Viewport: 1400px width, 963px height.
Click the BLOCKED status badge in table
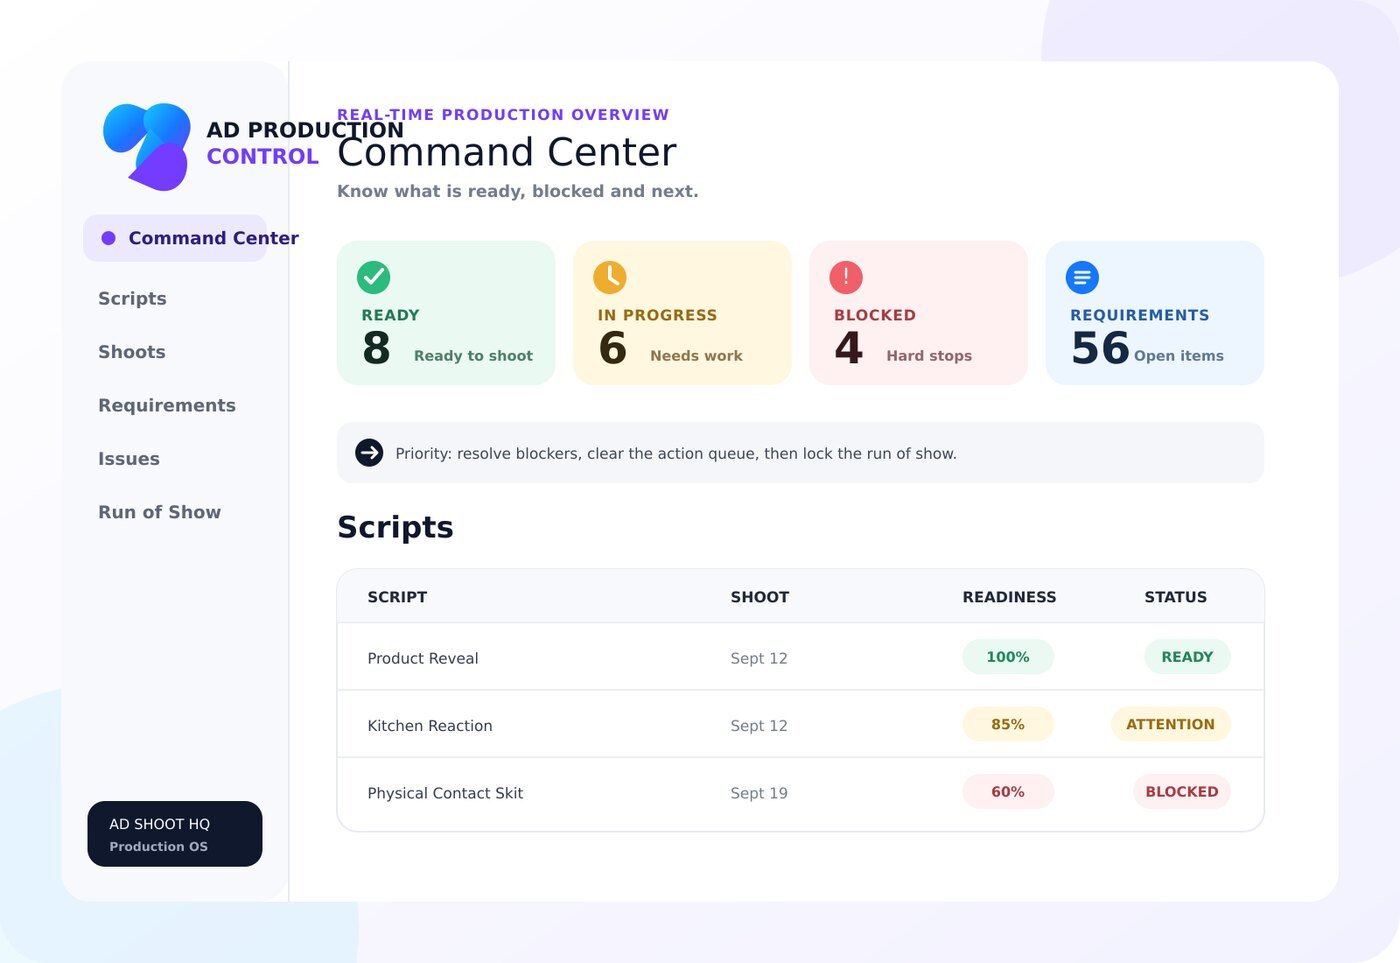pyautogui.click(x=1182, y=792)
